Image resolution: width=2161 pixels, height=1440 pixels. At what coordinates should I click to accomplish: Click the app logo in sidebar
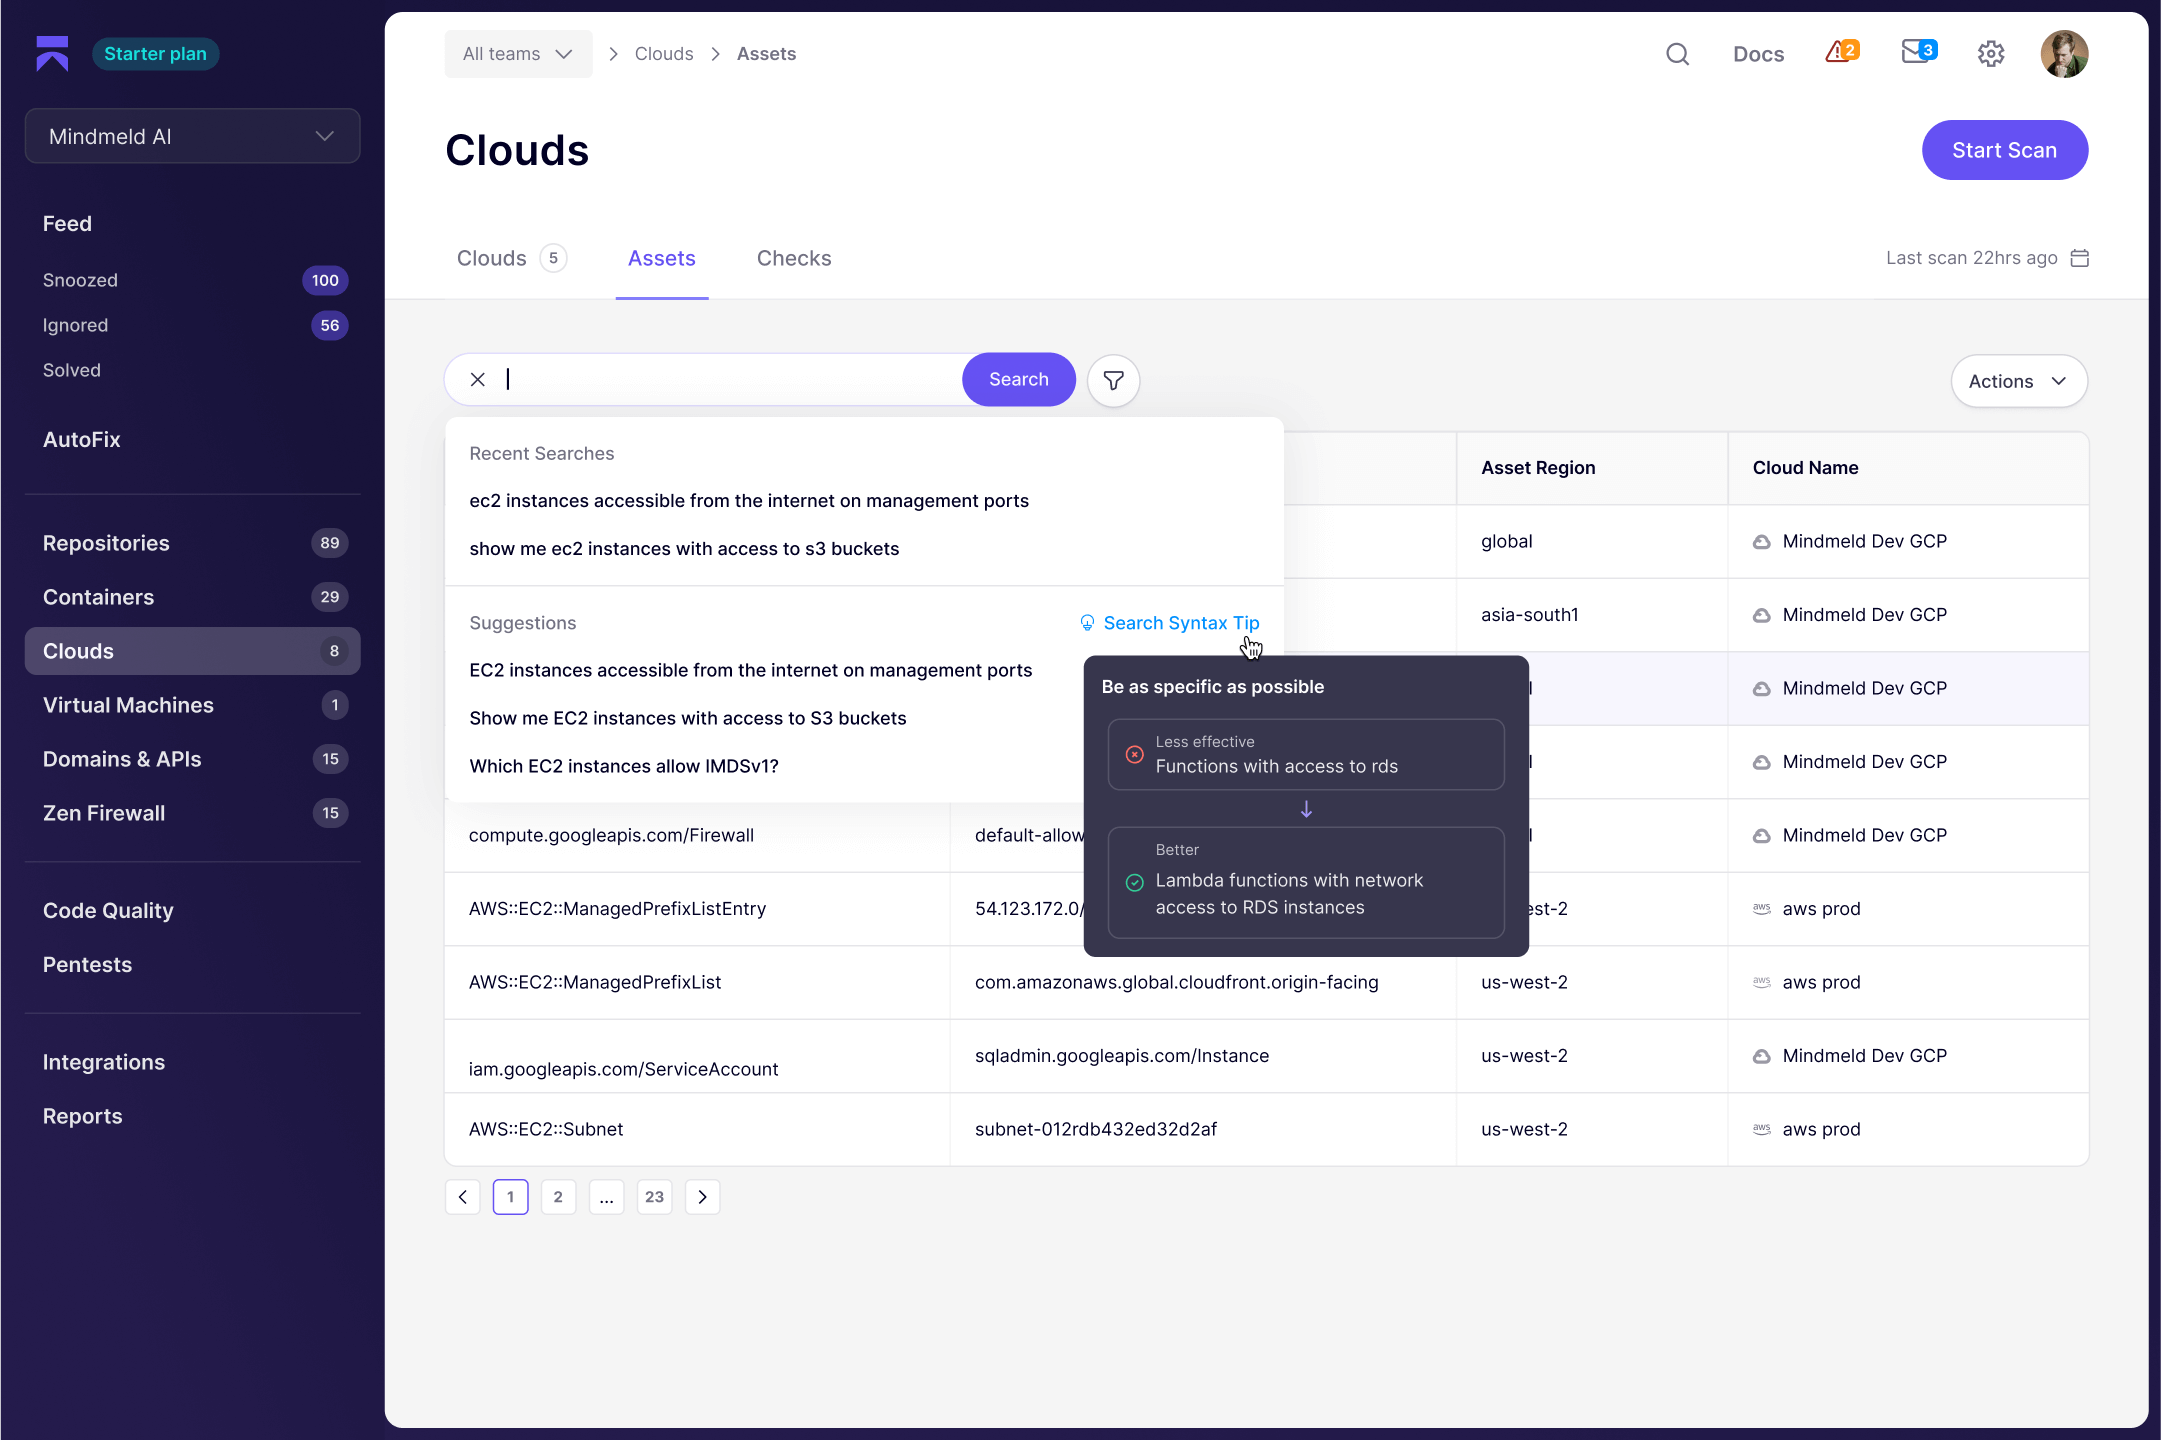tap(52, 53)
